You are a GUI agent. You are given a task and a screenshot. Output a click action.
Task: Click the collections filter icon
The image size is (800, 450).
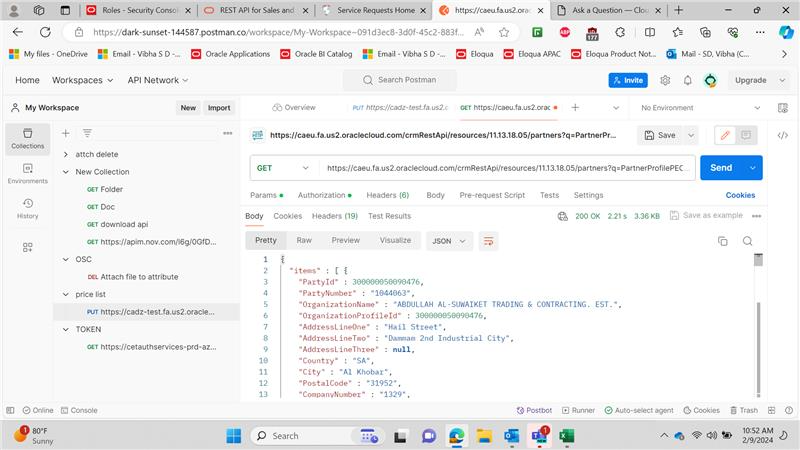[x=87, y=133]
